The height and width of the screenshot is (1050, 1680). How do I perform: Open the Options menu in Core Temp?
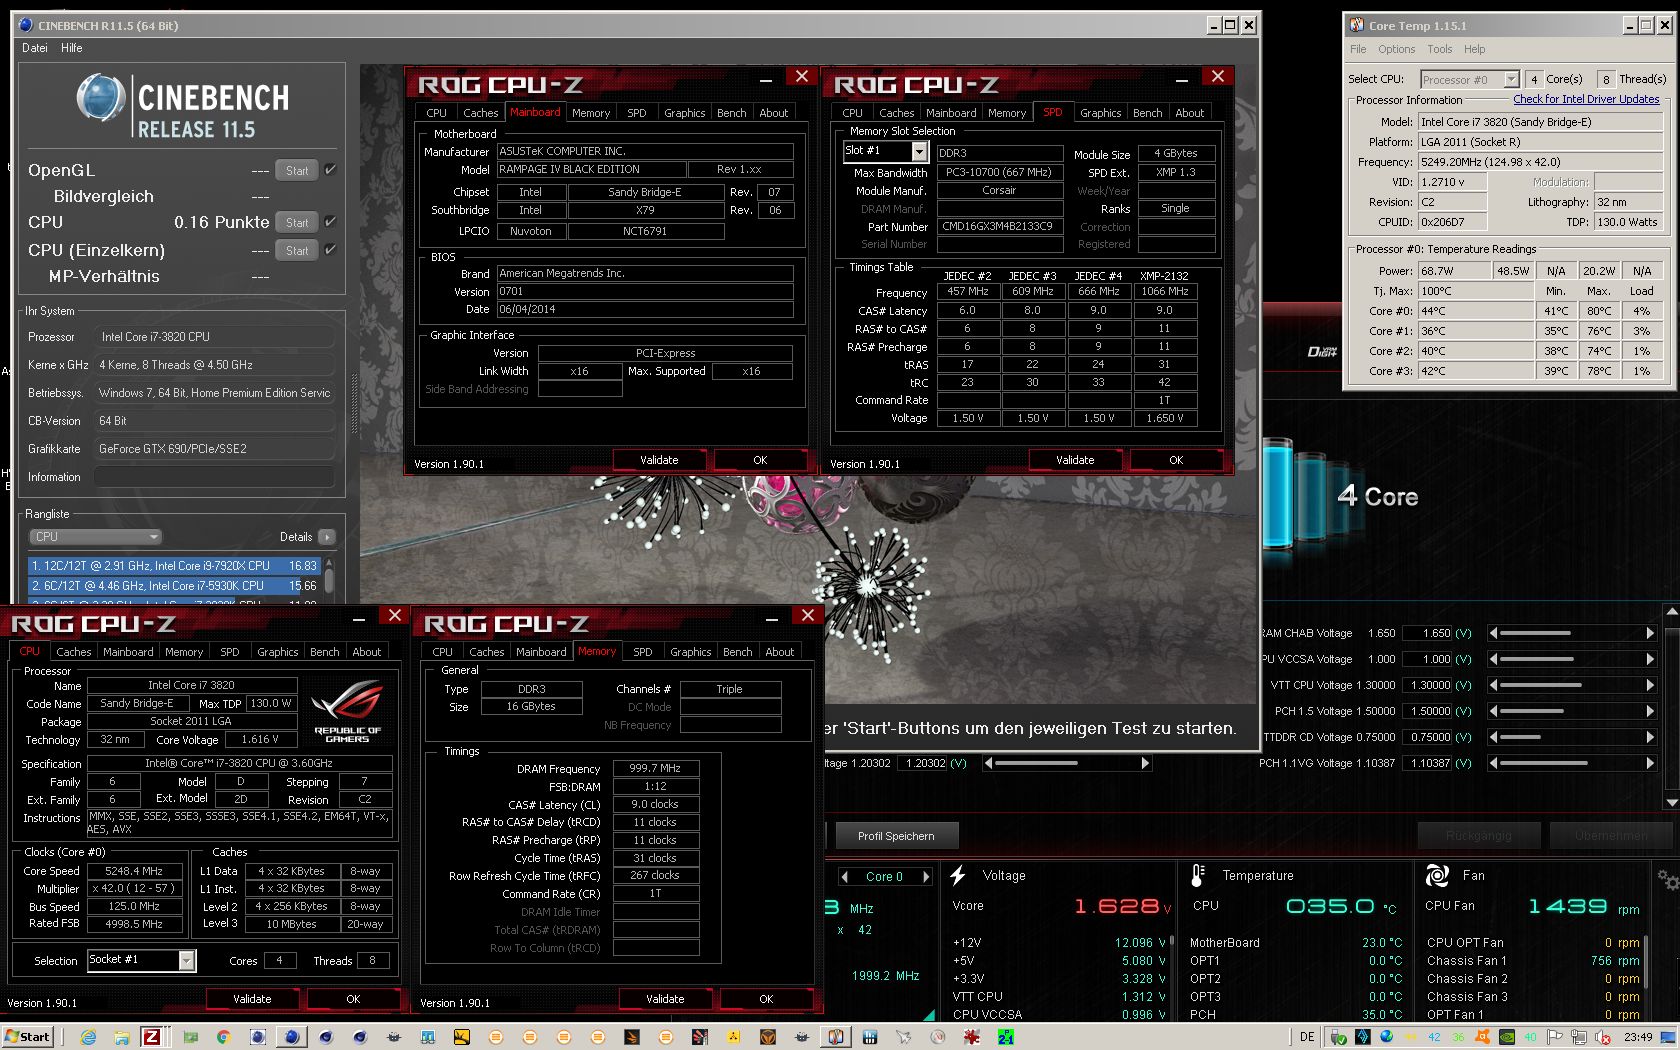click(1396, 49)
